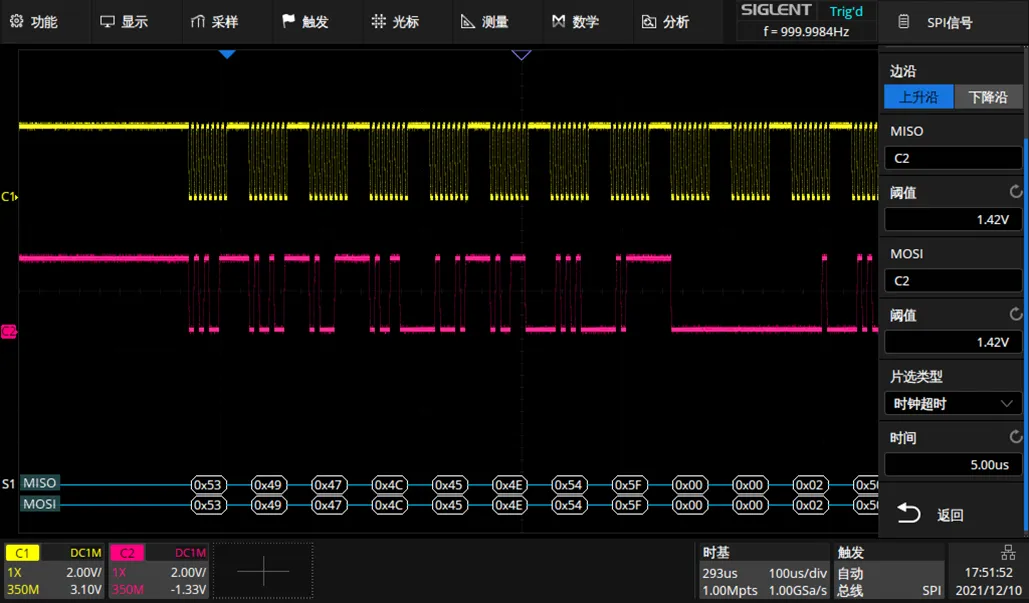1029x603 pixels.
Task: Switch edge to 下降沿 falling
Action: (x=988, y=97)
